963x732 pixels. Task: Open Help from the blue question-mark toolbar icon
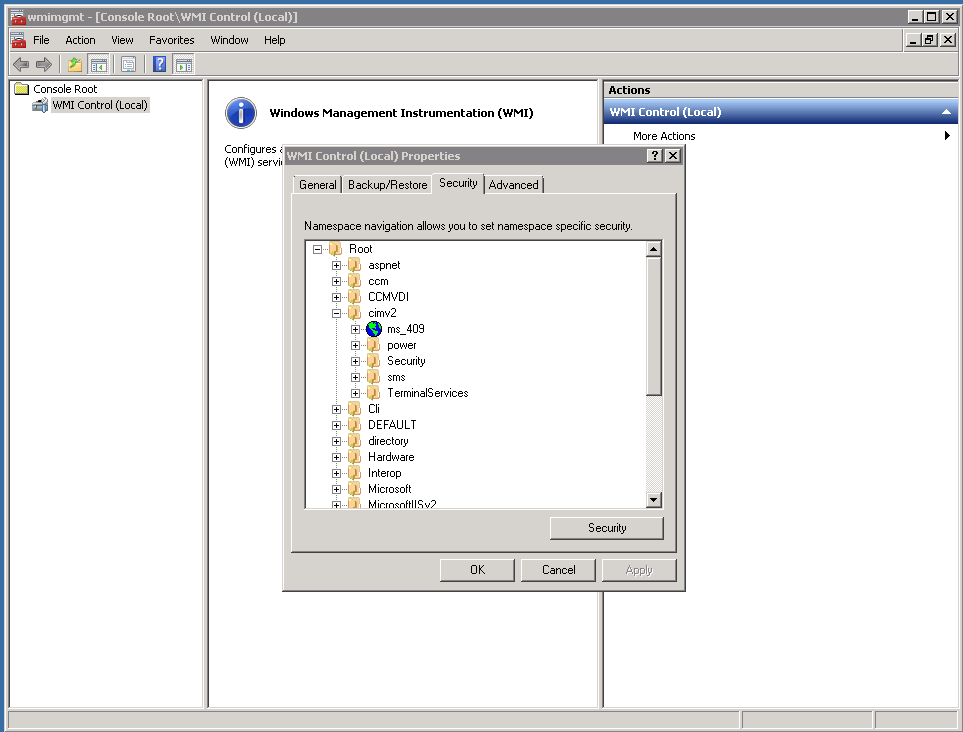point(159,64)
